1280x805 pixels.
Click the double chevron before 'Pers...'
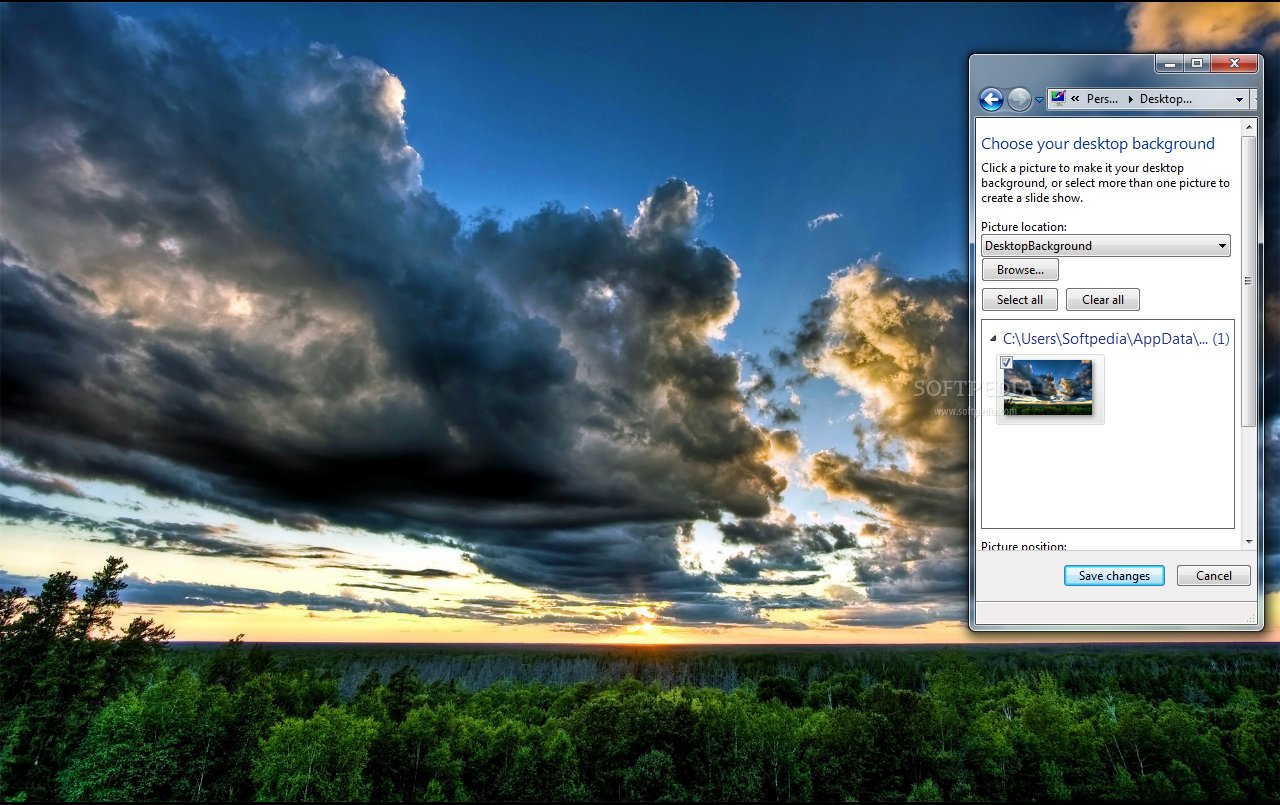point(1075,99)
